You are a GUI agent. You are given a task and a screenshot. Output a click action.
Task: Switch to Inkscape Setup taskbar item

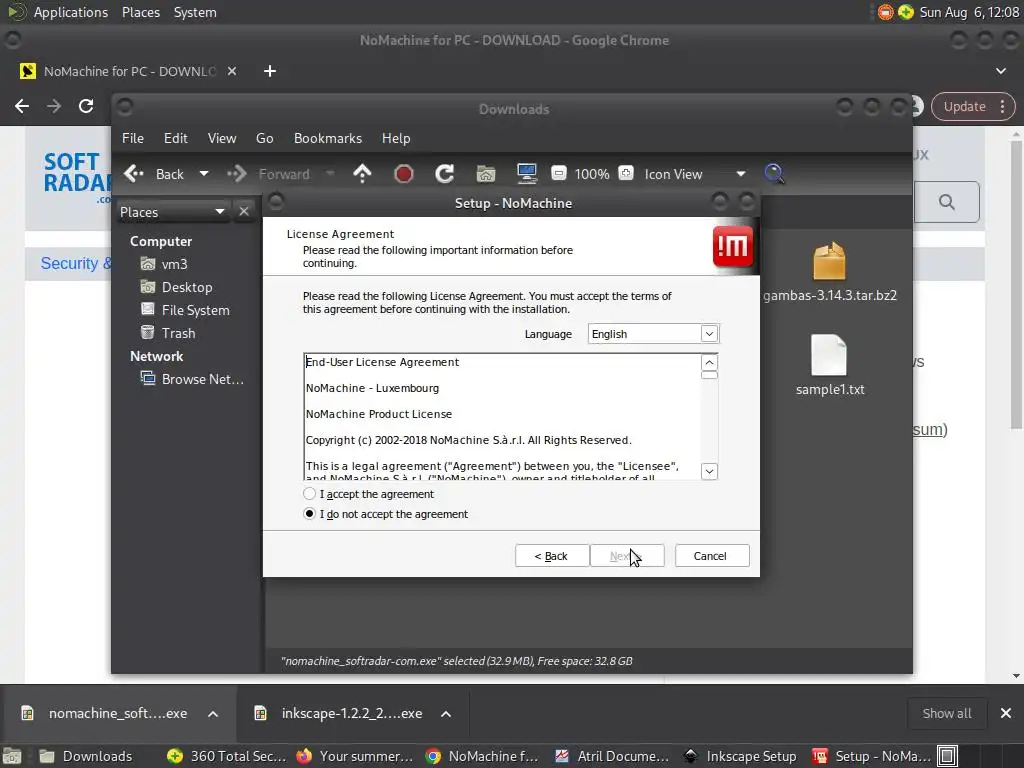[741, 756]
